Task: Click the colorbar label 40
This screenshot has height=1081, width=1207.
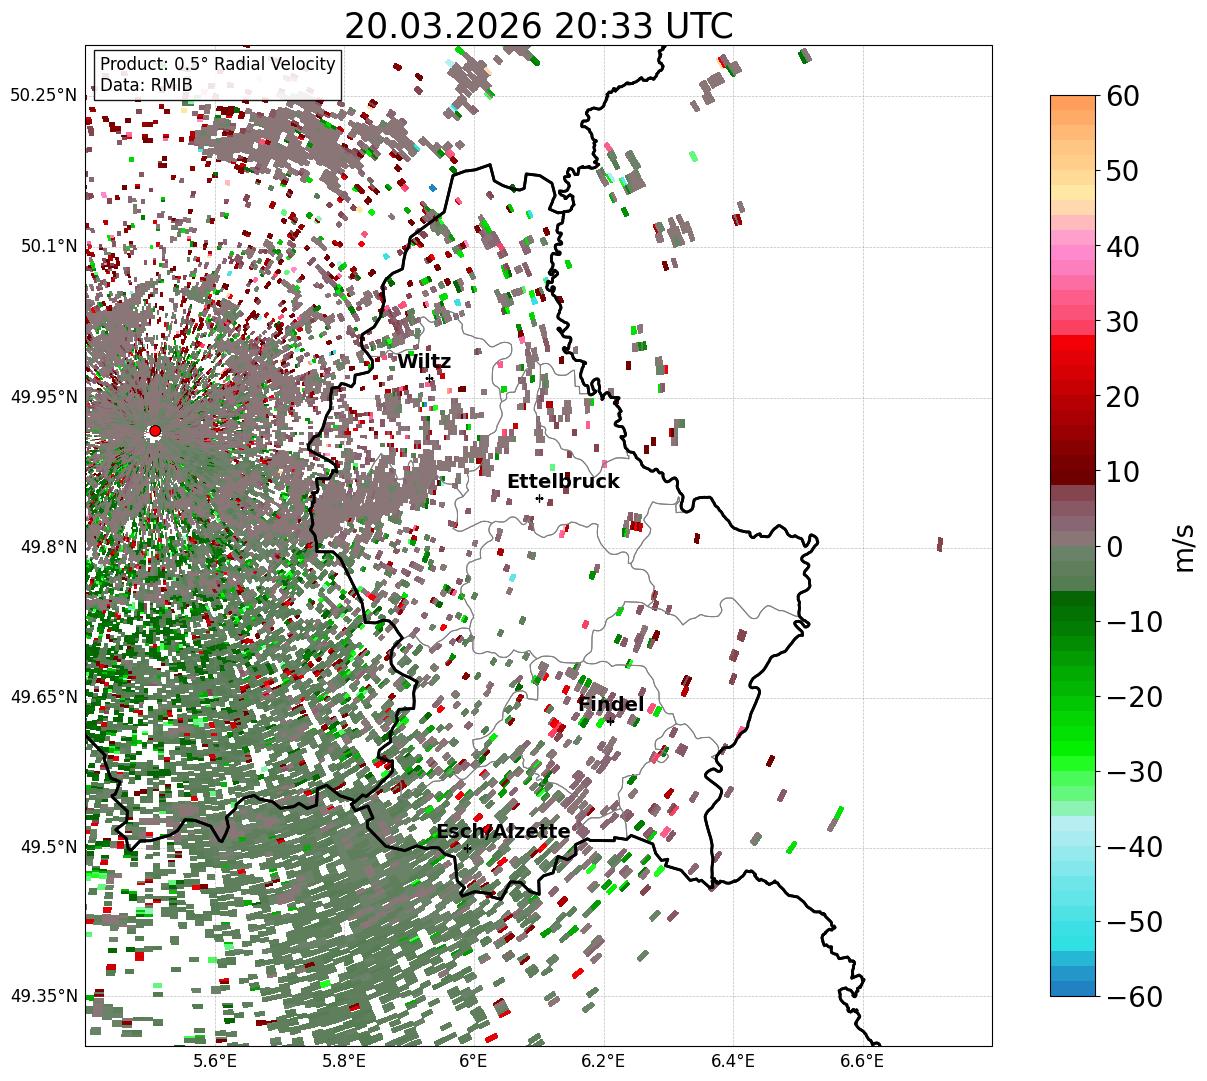Action: 1124,246
